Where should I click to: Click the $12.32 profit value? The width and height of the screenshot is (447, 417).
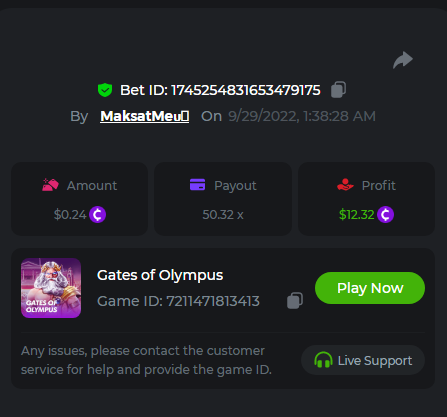click(356, 215)
